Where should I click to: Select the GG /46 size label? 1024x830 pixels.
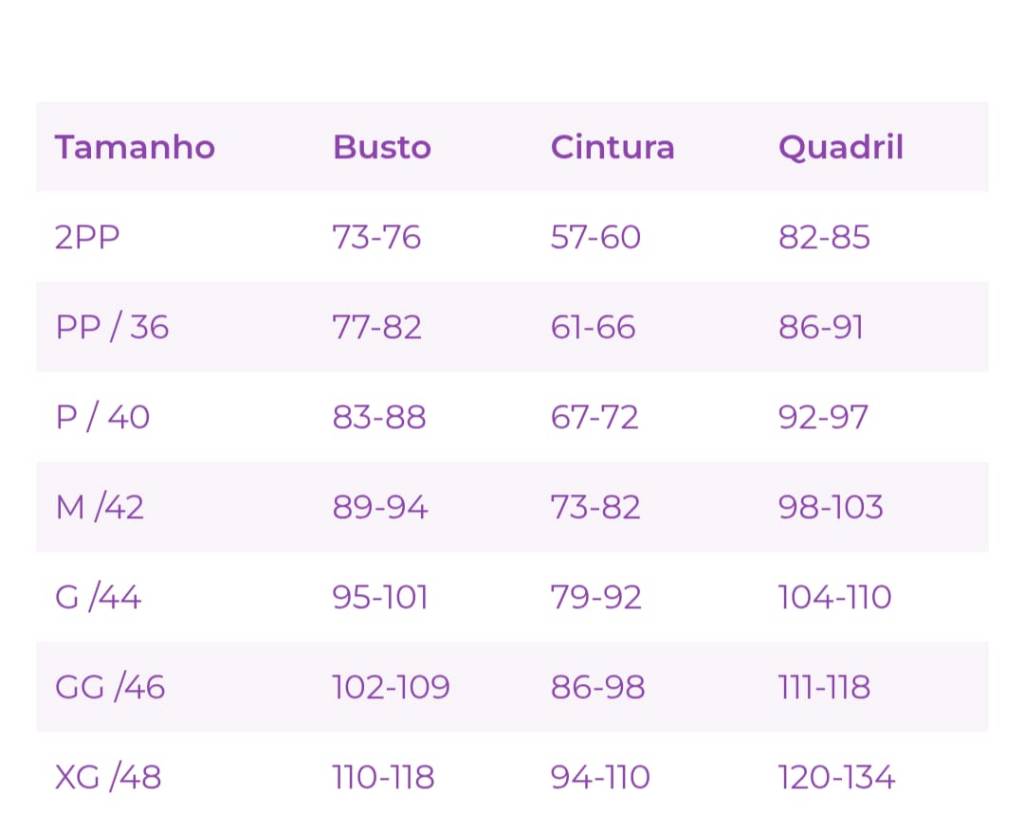tap(110, 687)
